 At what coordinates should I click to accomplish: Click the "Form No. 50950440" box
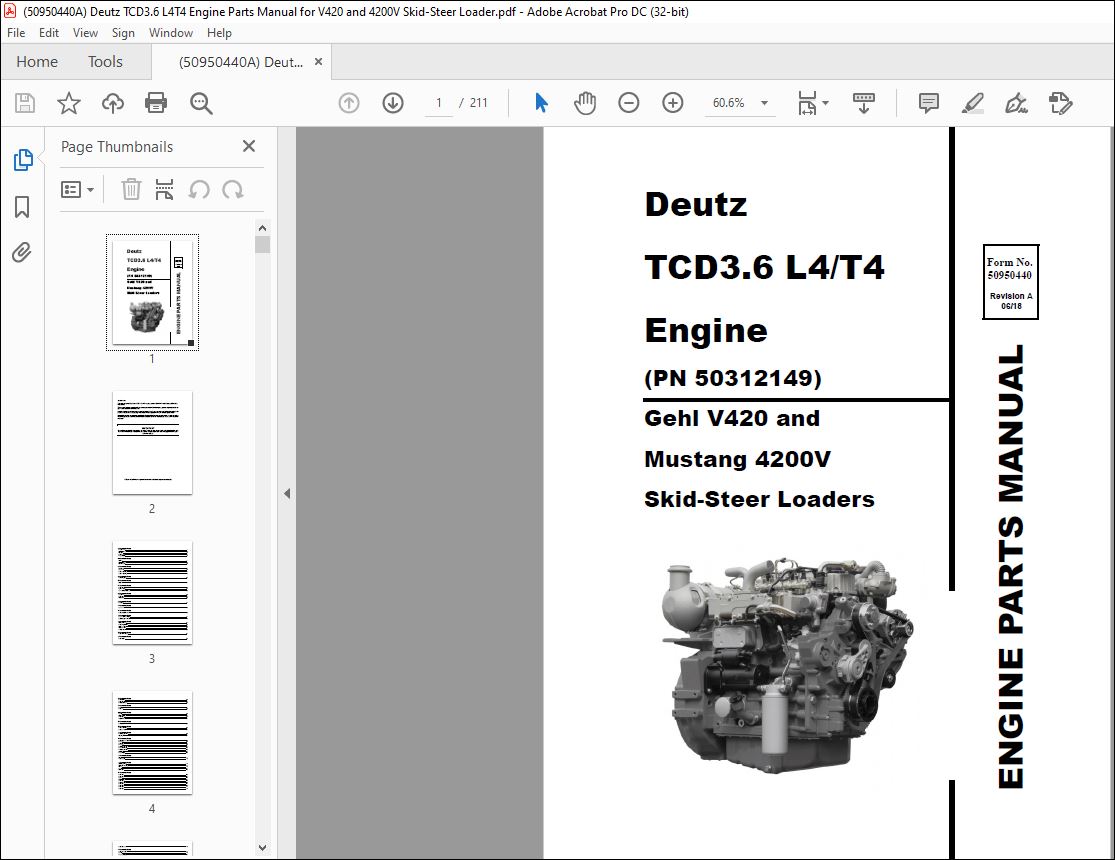pos(1010,282)
